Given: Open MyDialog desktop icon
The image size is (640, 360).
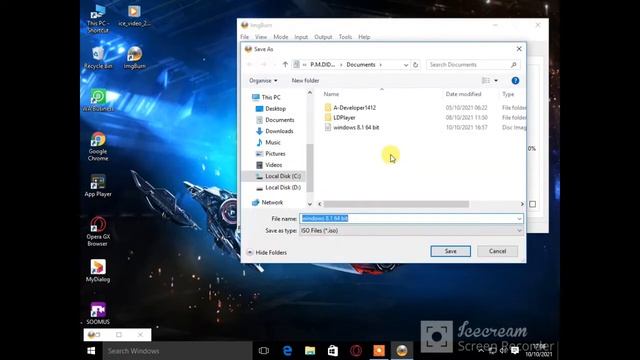Looking at the screenshot, I should click(98, 271).
